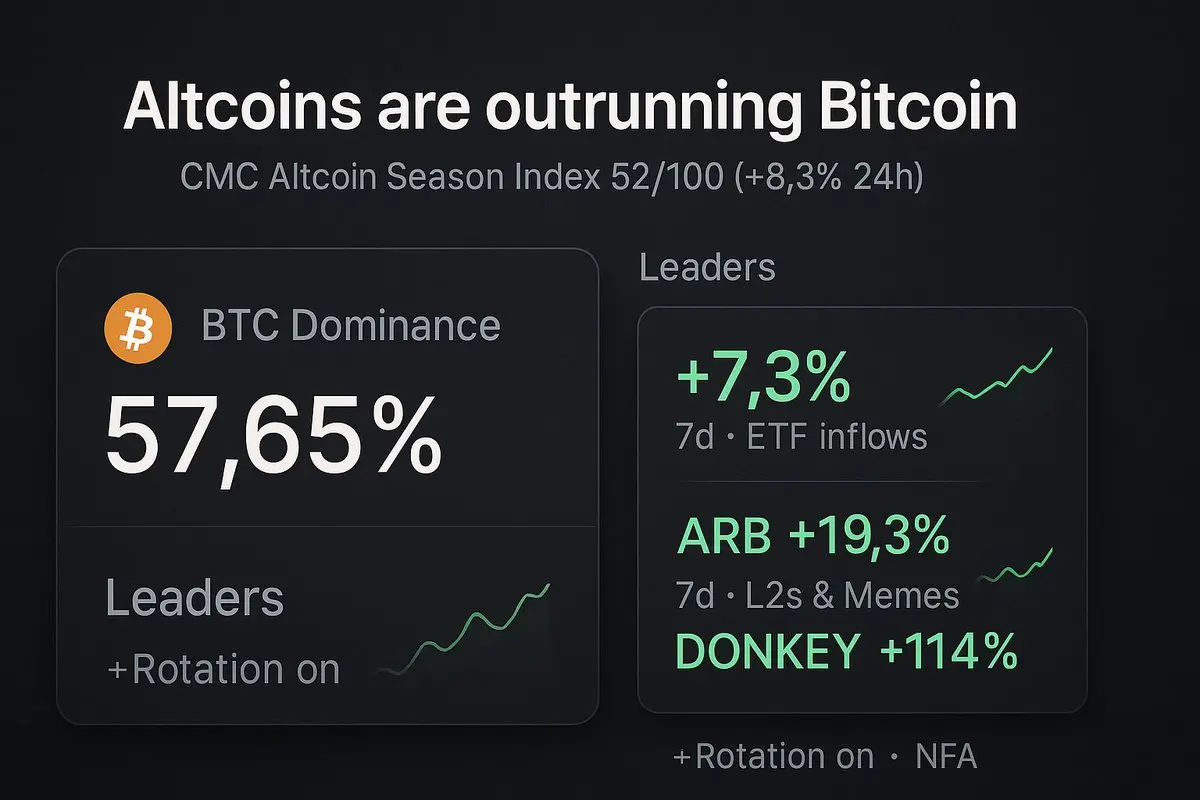Click the '7d · L2s & Memes' caption

pyautogui.click(x=818, y=596)
